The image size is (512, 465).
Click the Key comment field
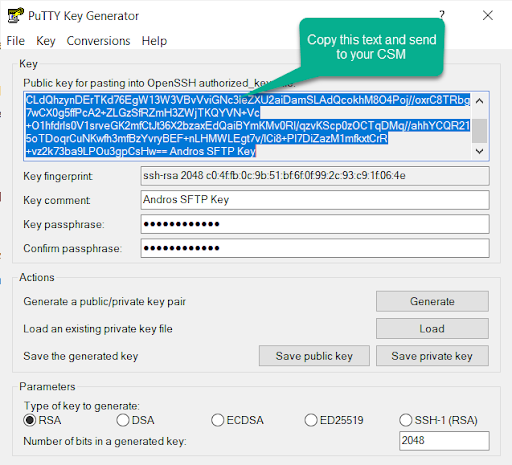[315, 200]
